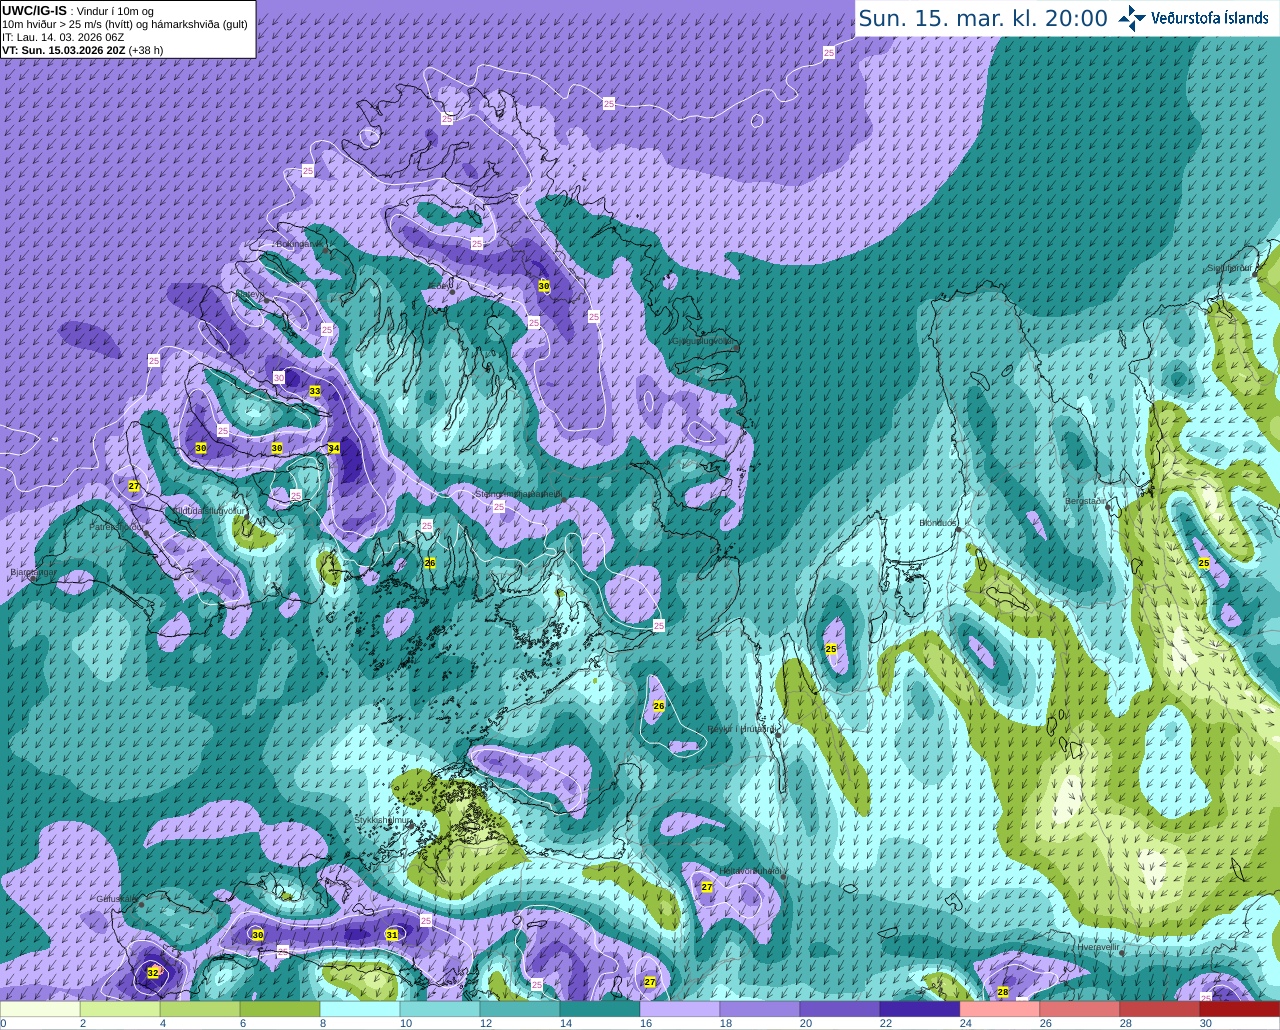Image resolution: width=1280 pixels, height=1030 pixels.
Task: Click the 10–12 m/s legend swatch
Action: click(440, 1009)
